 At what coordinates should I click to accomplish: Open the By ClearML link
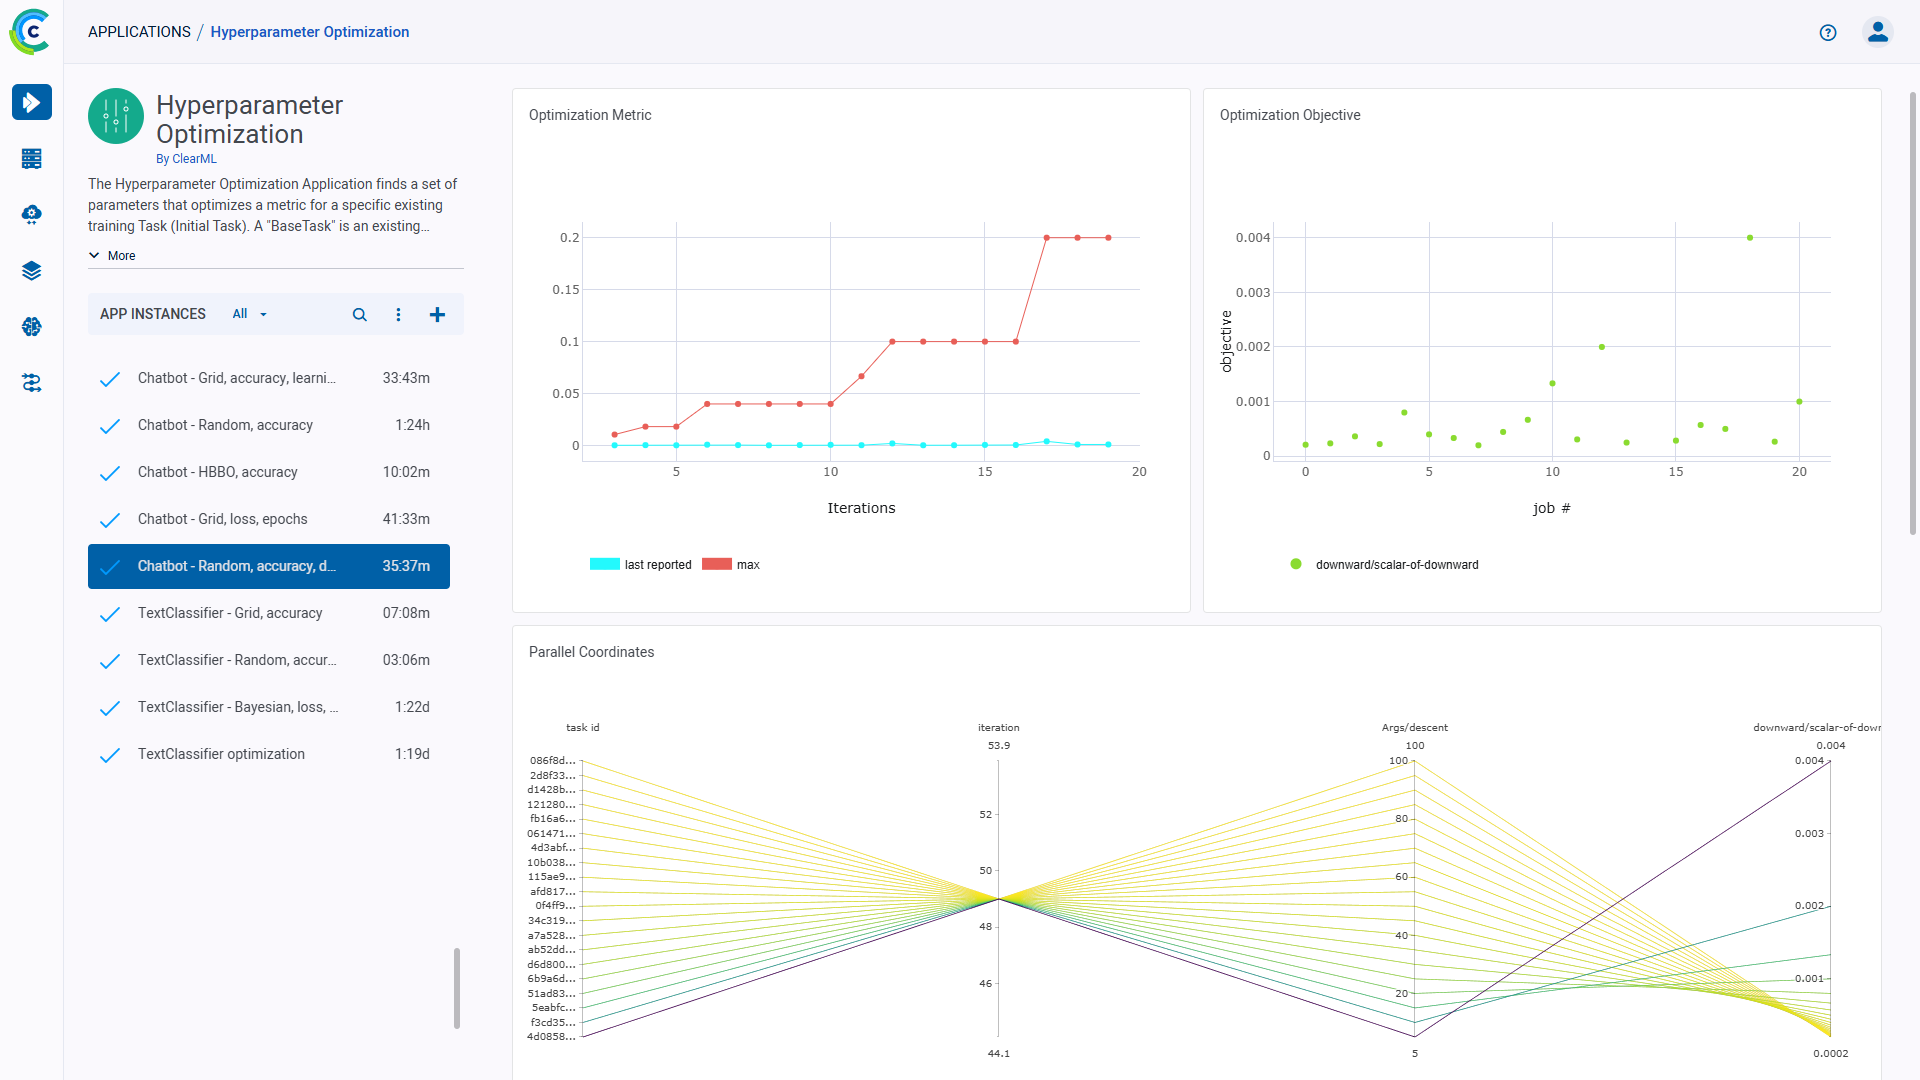[x=186, y=159]
